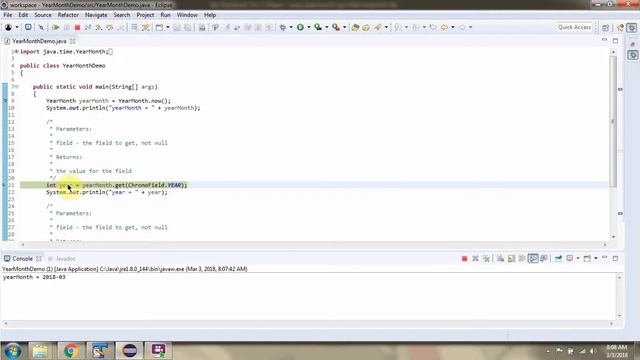Viewport: 640px width, 360px height.
Task: Maximize the Console view
Action: [x=616, y=258]
